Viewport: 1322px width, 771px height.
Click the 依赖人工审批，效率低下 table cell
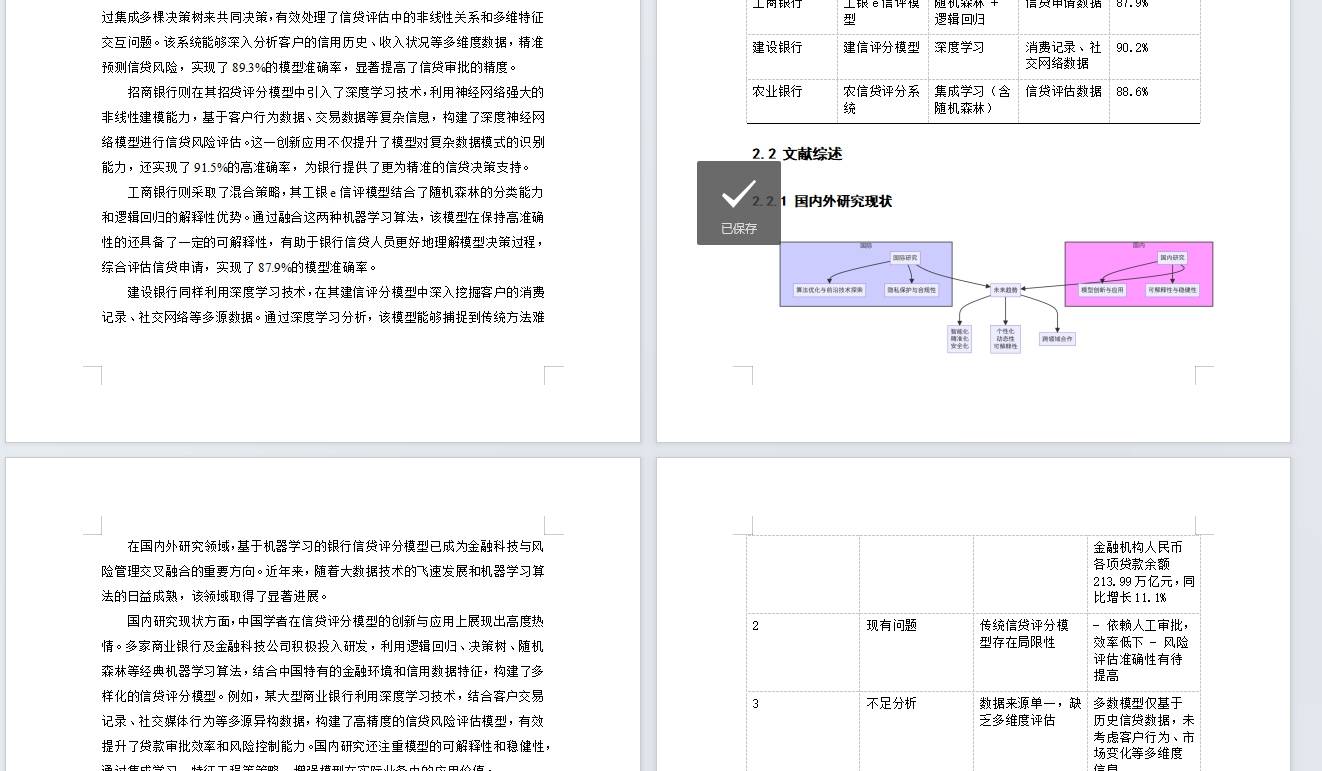(1144, 652)
